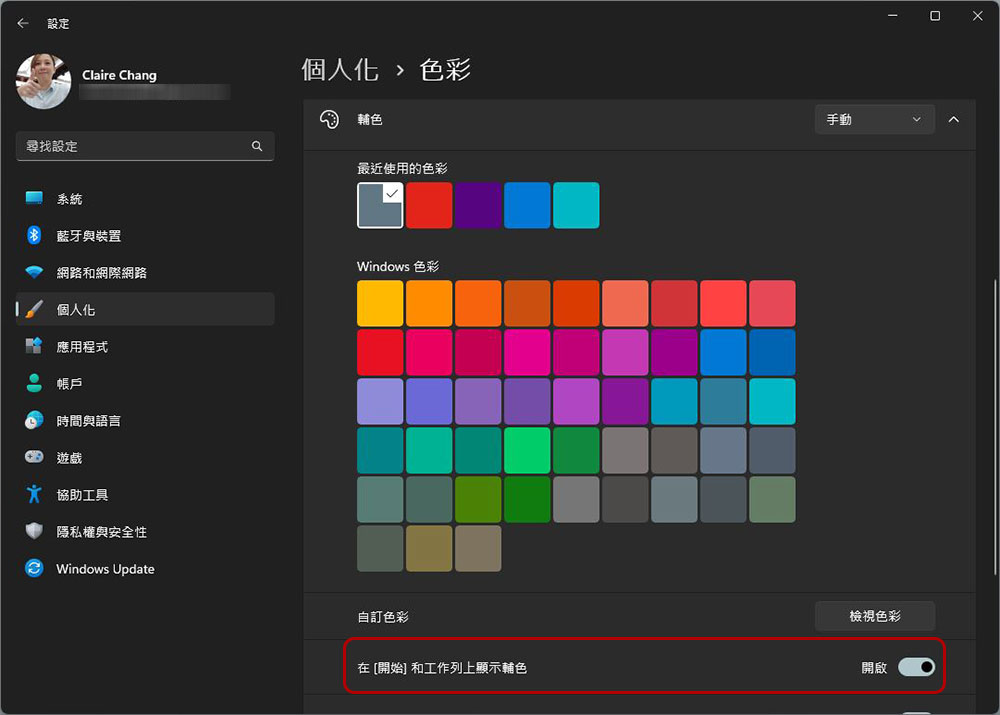Open the 手動 accent color dropdown
This screenshot has height=715, width=1000.
(874, 119)
